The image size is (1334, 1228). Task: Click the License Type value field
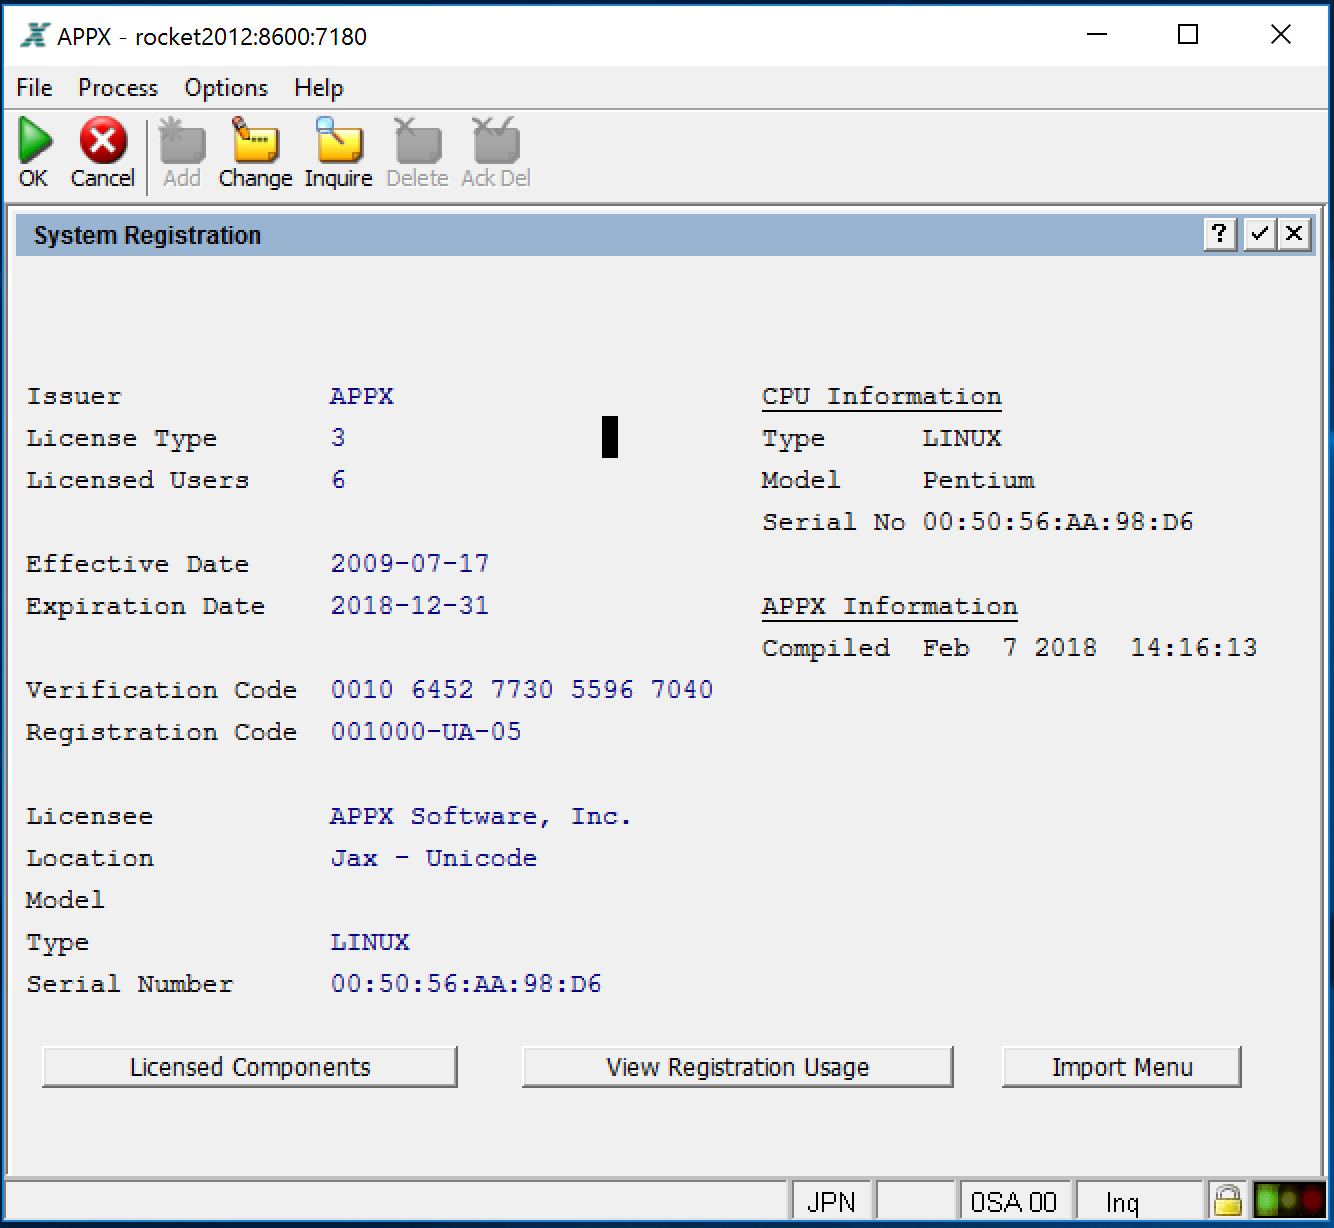coord(338,438)
